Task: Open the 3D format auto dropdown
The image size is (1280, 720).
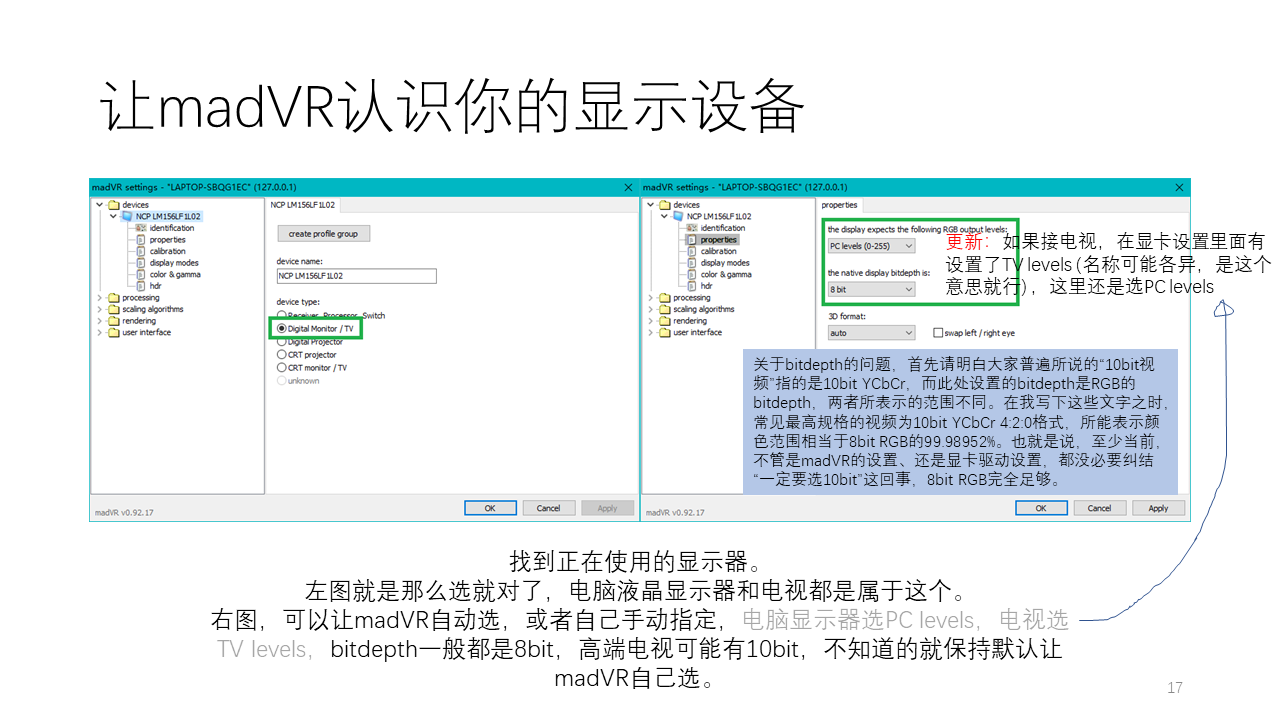Action: [871, 333]
